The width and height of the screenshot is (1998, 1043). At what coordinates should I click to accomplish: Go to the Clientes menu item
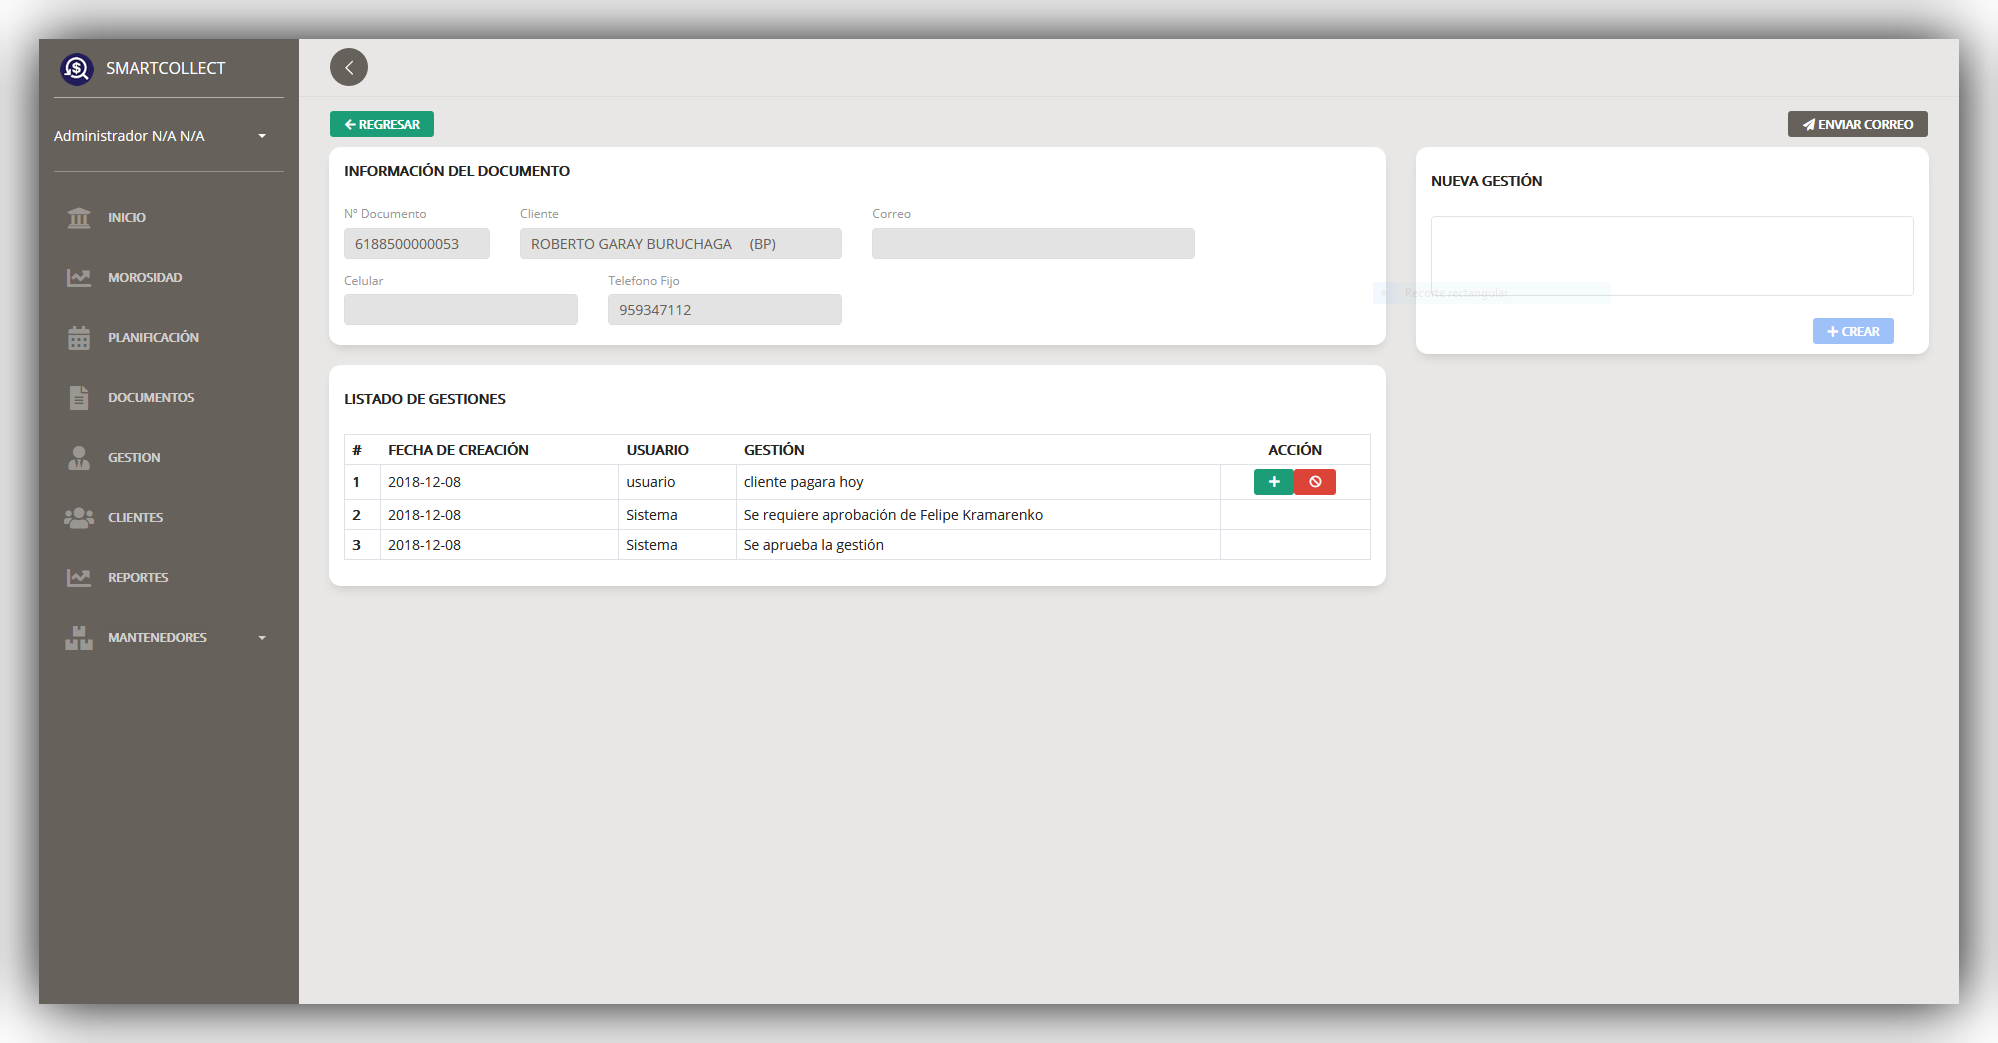tap(135, 518)
